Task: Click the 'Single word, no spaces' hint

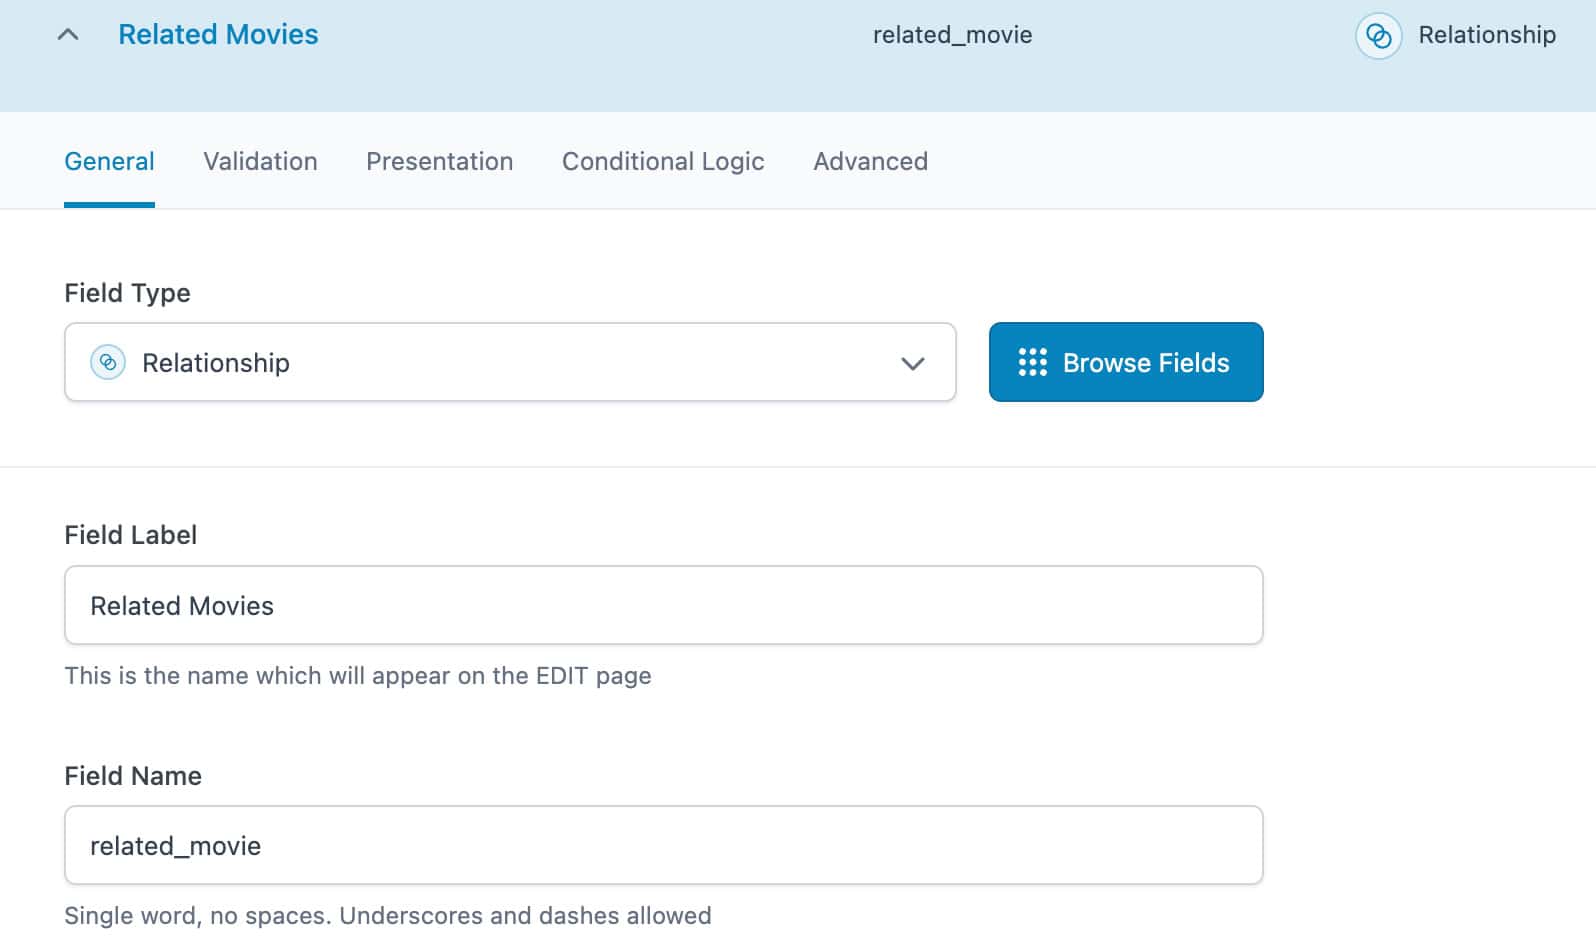Action: (388, 916)
